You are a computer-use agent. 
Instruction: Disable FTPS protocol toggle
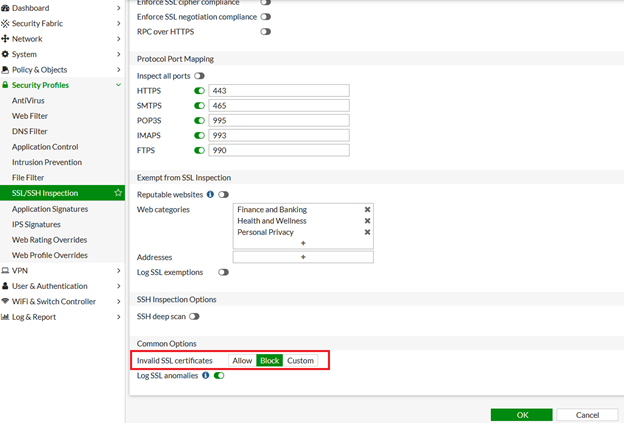tap(199, 150)
